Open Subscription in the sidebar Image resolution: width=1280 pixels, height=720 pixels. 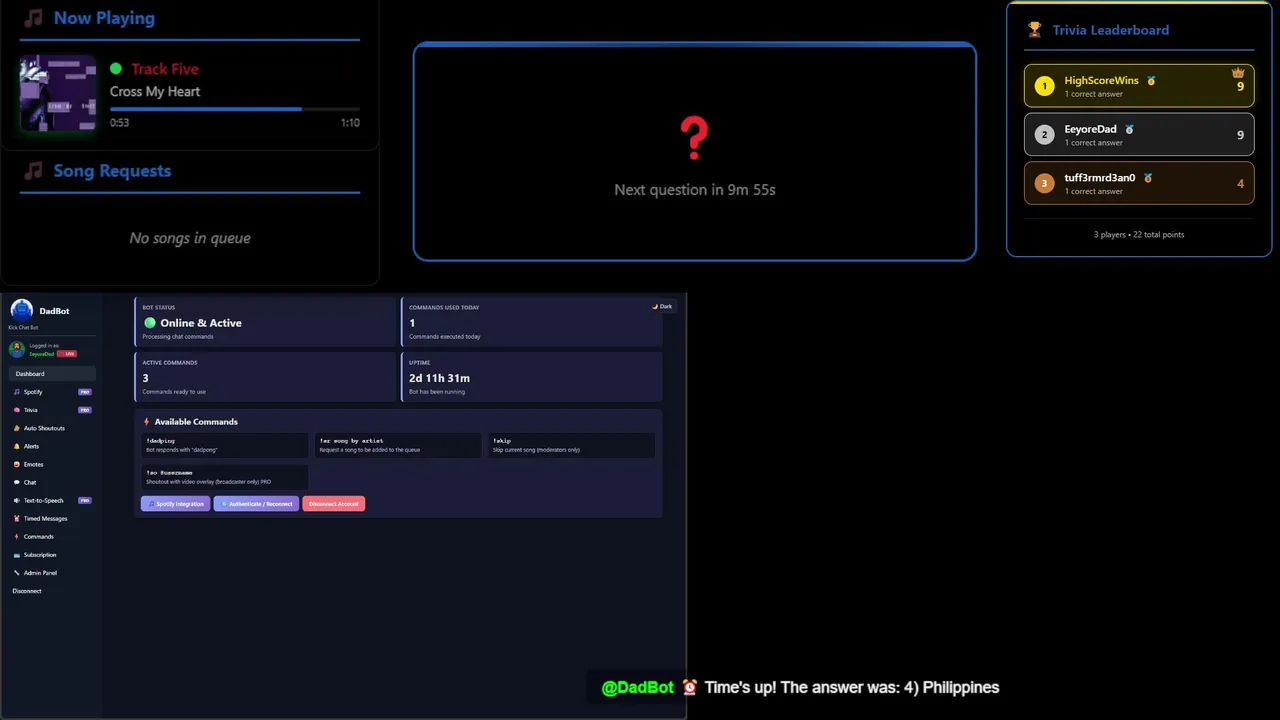(52, 555)
